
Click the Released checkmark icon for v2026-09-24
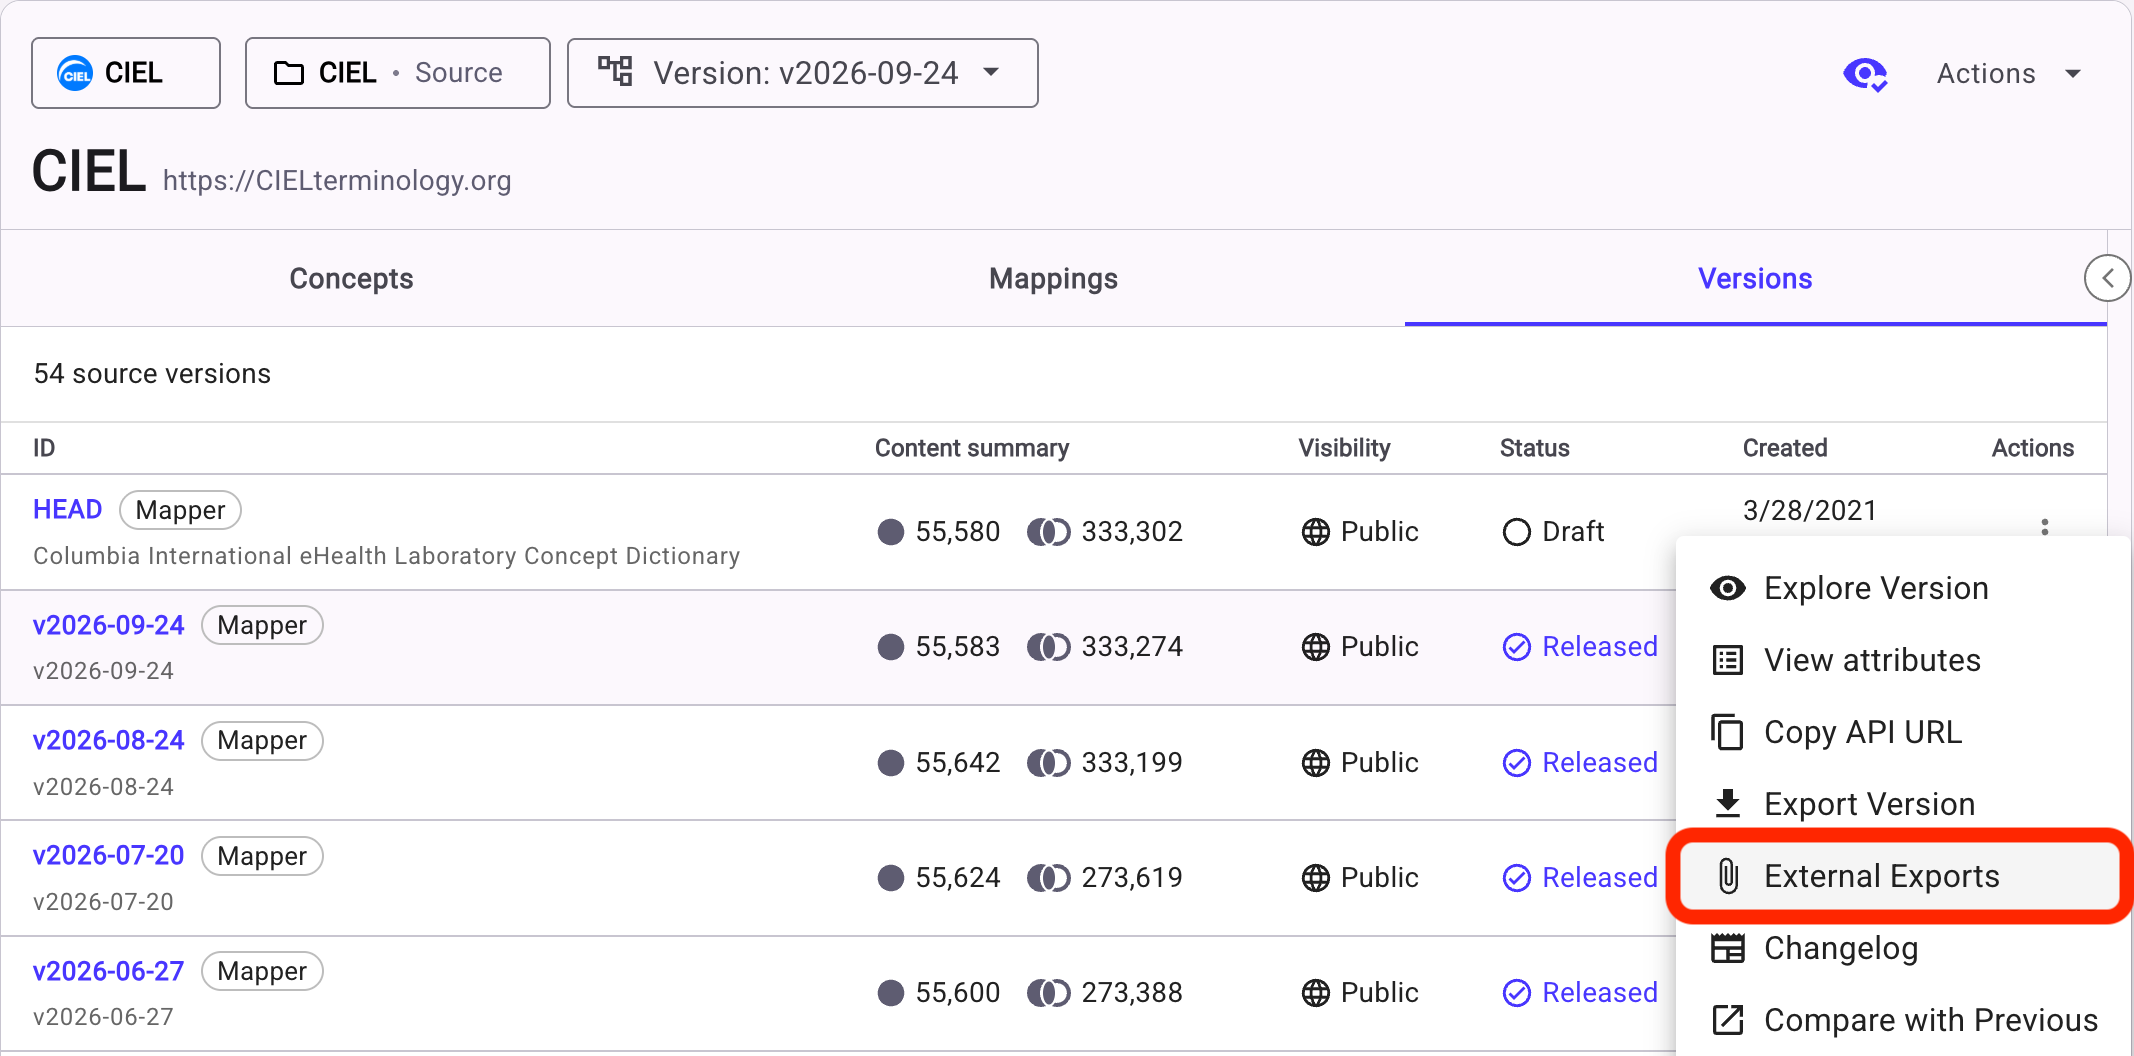point(1517,647)
